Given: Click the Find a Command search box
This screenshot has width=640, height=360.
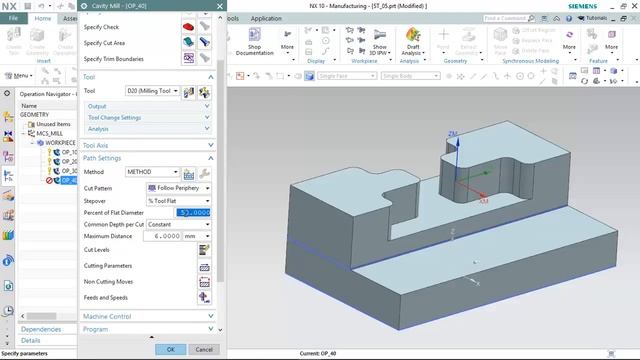Looking at the screenshot, I should tap(509, 18).
